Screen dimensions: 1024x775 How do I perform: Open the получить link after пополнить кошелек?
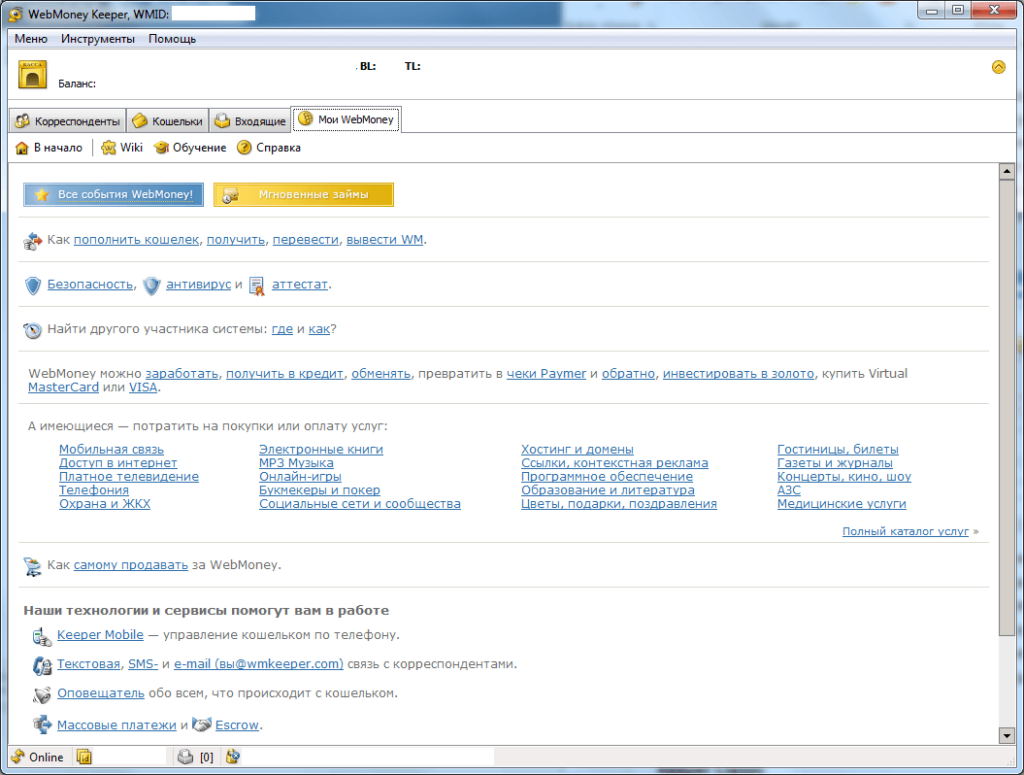pyautogui.click(x=236, y=240)
